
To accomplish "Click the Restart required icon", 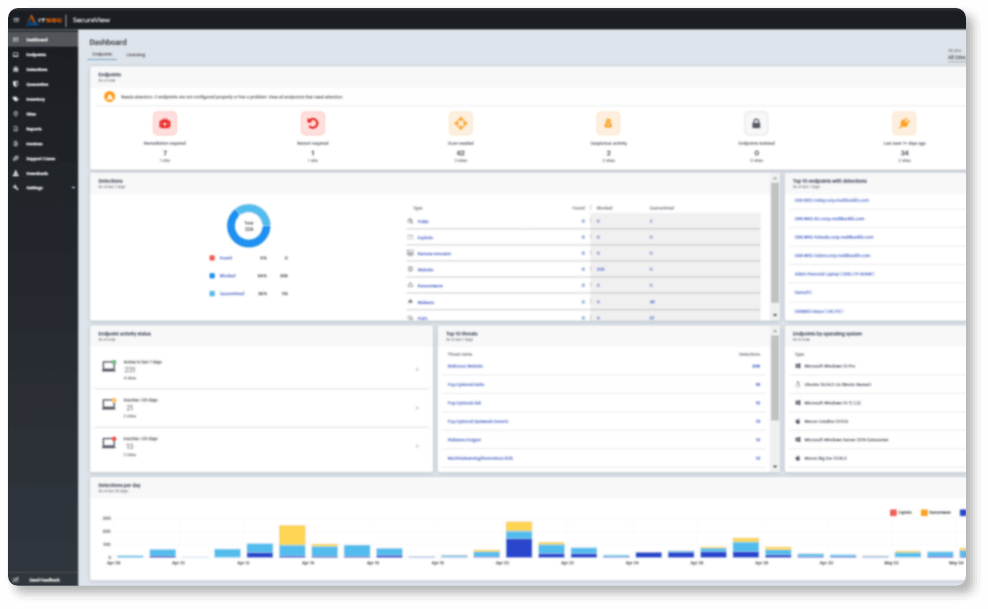I will (313, 123).
